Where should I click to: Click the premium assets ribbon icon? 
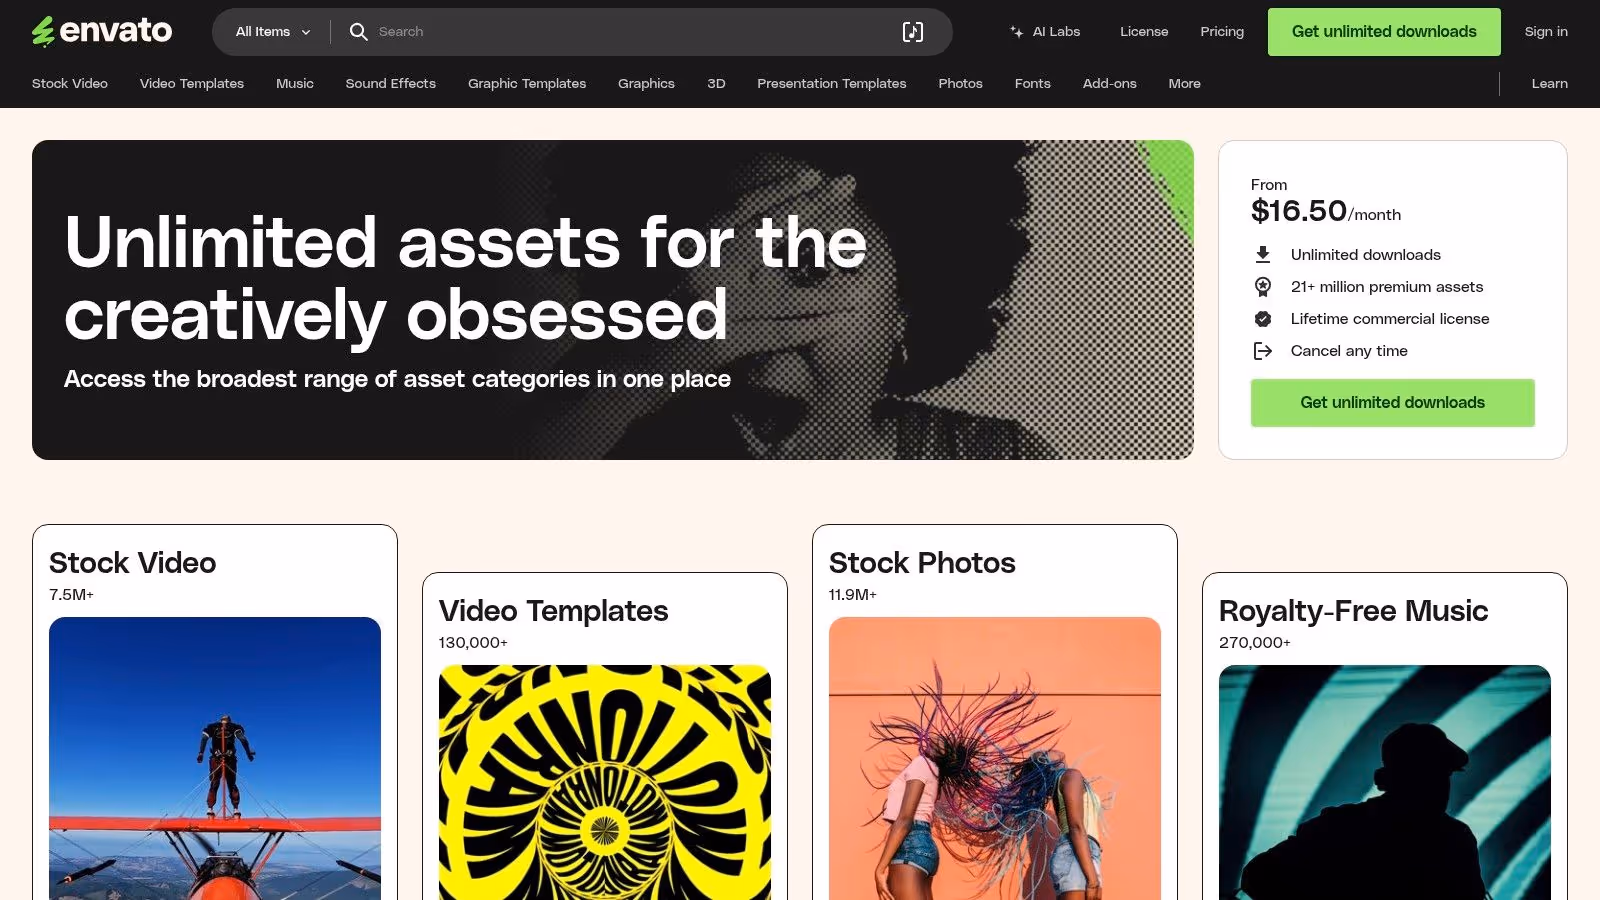click(1263, 287)
